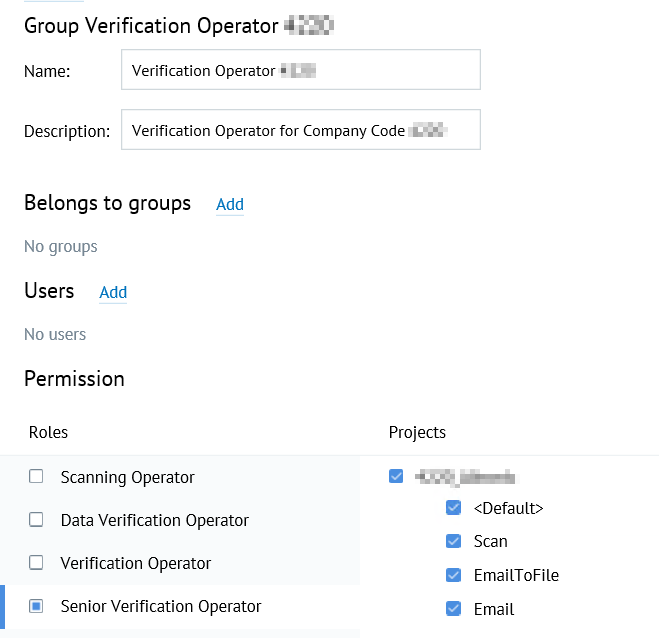Check the Scanning Operator role checkbox
This screenshot has height=638, width=659.
[x=36, y=477]
